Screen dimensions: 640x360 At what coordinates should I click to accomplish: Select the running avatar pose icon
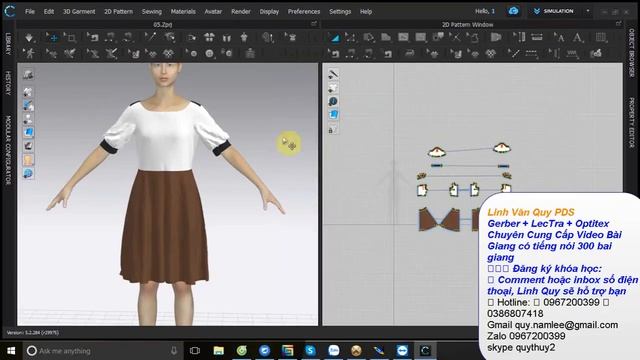[29, 53]
